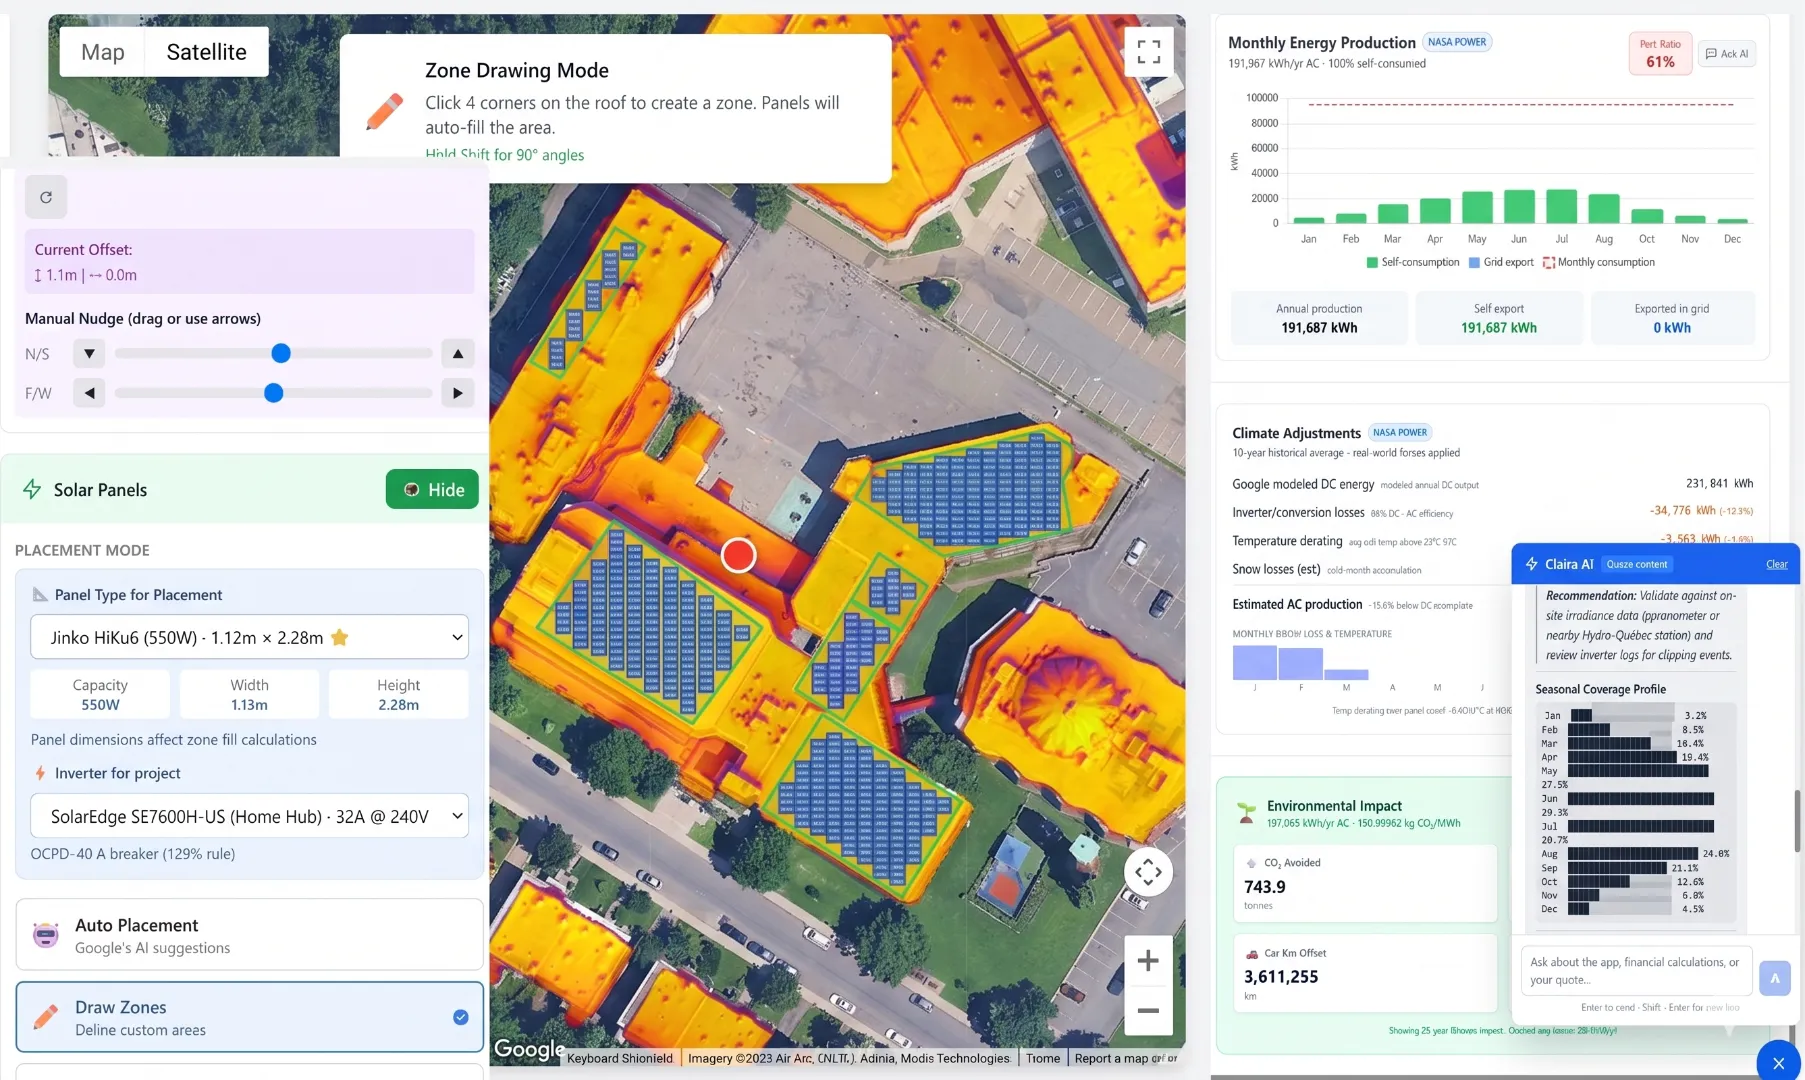Click the Ask AI button
This screenshot has height=1080, width=1805.
1727,54
